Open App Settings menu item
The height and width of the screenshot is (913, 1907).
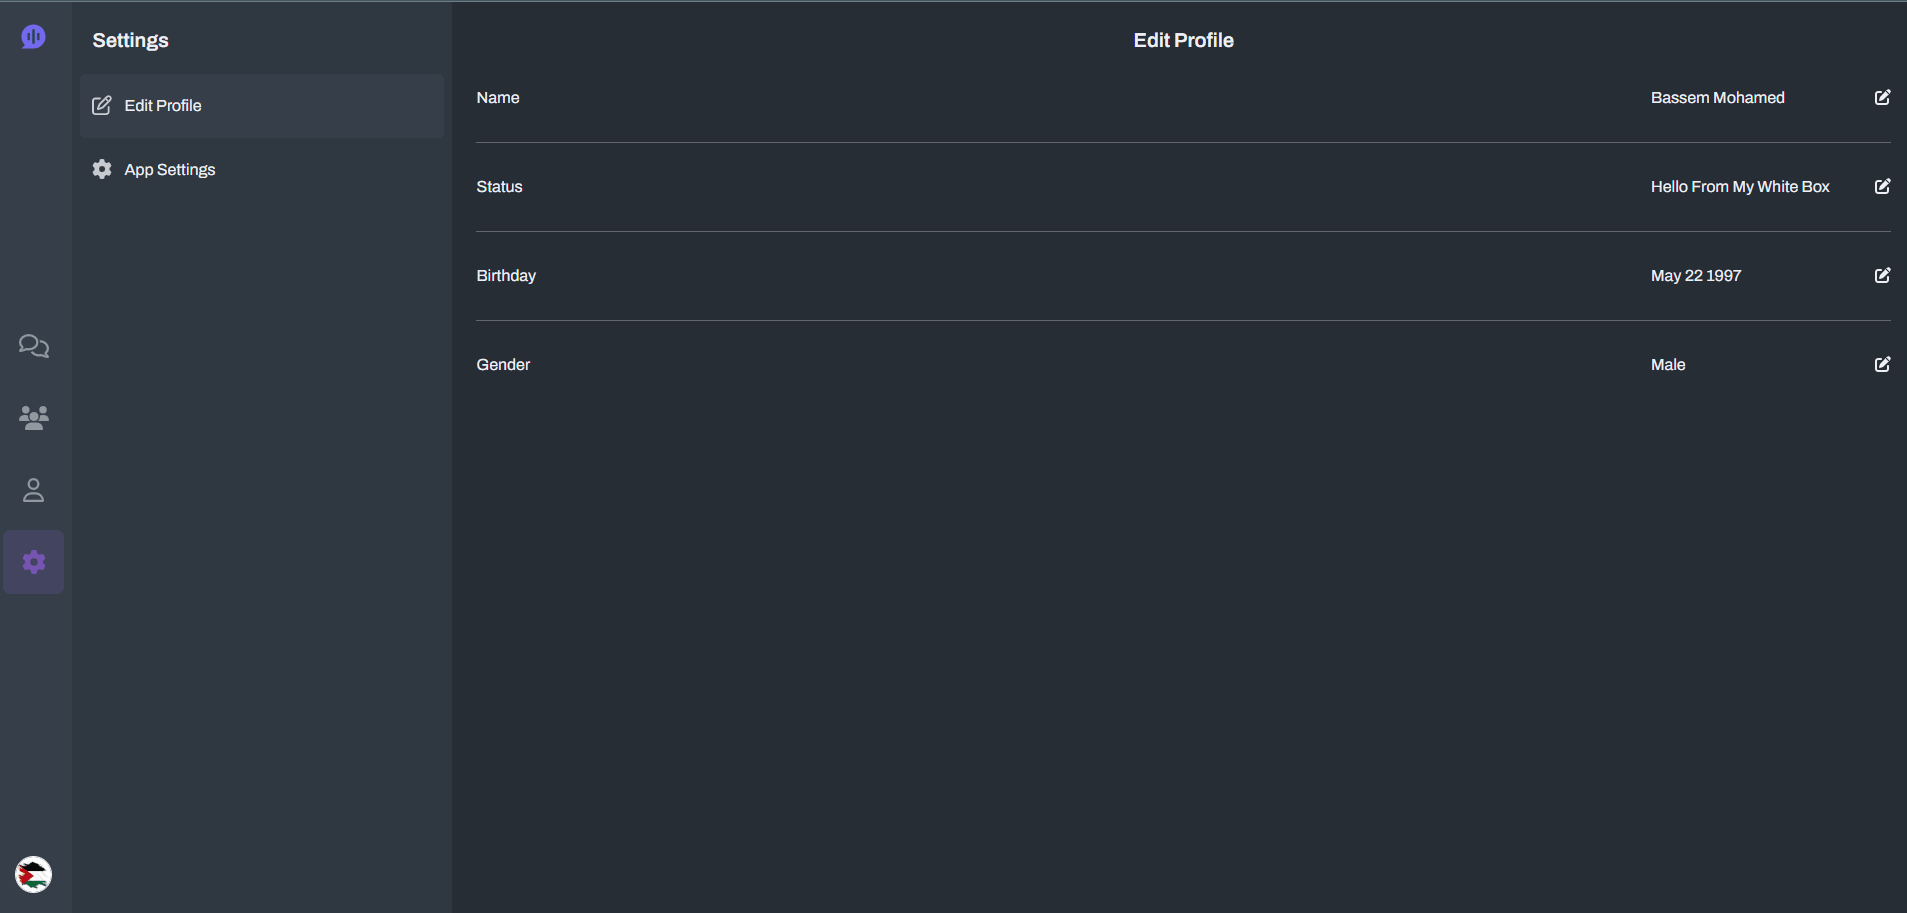[x=169, y=170]
